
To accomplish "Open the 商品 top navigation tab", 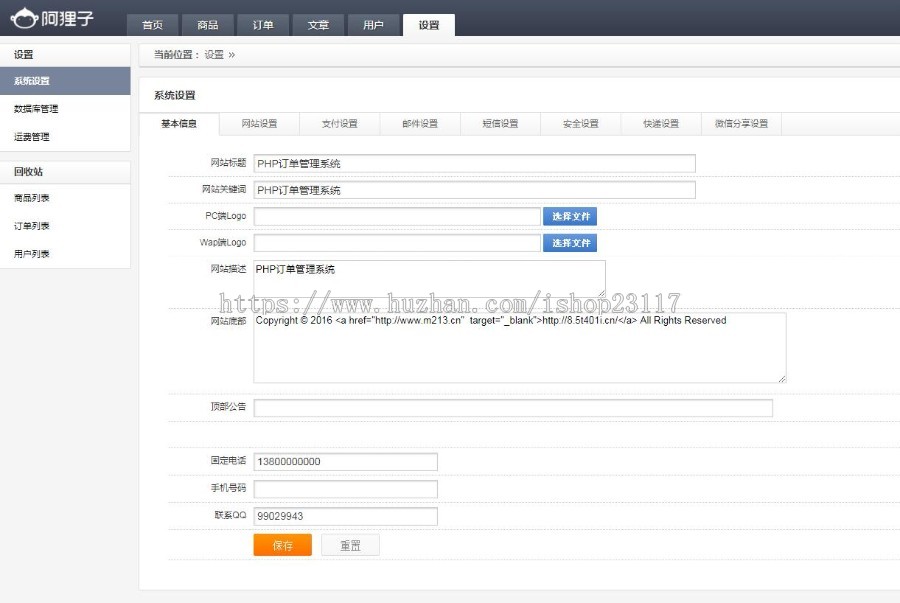I will point(207,25).
